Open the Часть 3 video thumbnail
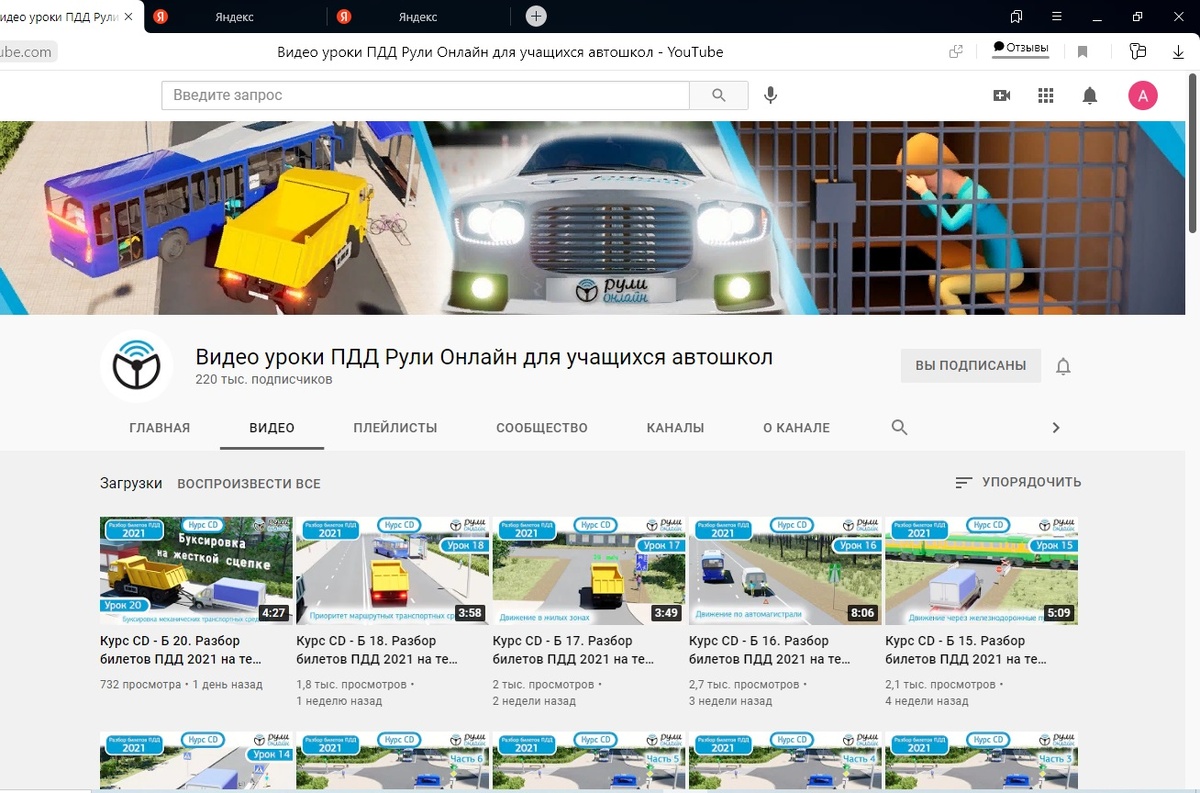The height and width of the screenshot is (793, 1200). [x=982, y=762]
